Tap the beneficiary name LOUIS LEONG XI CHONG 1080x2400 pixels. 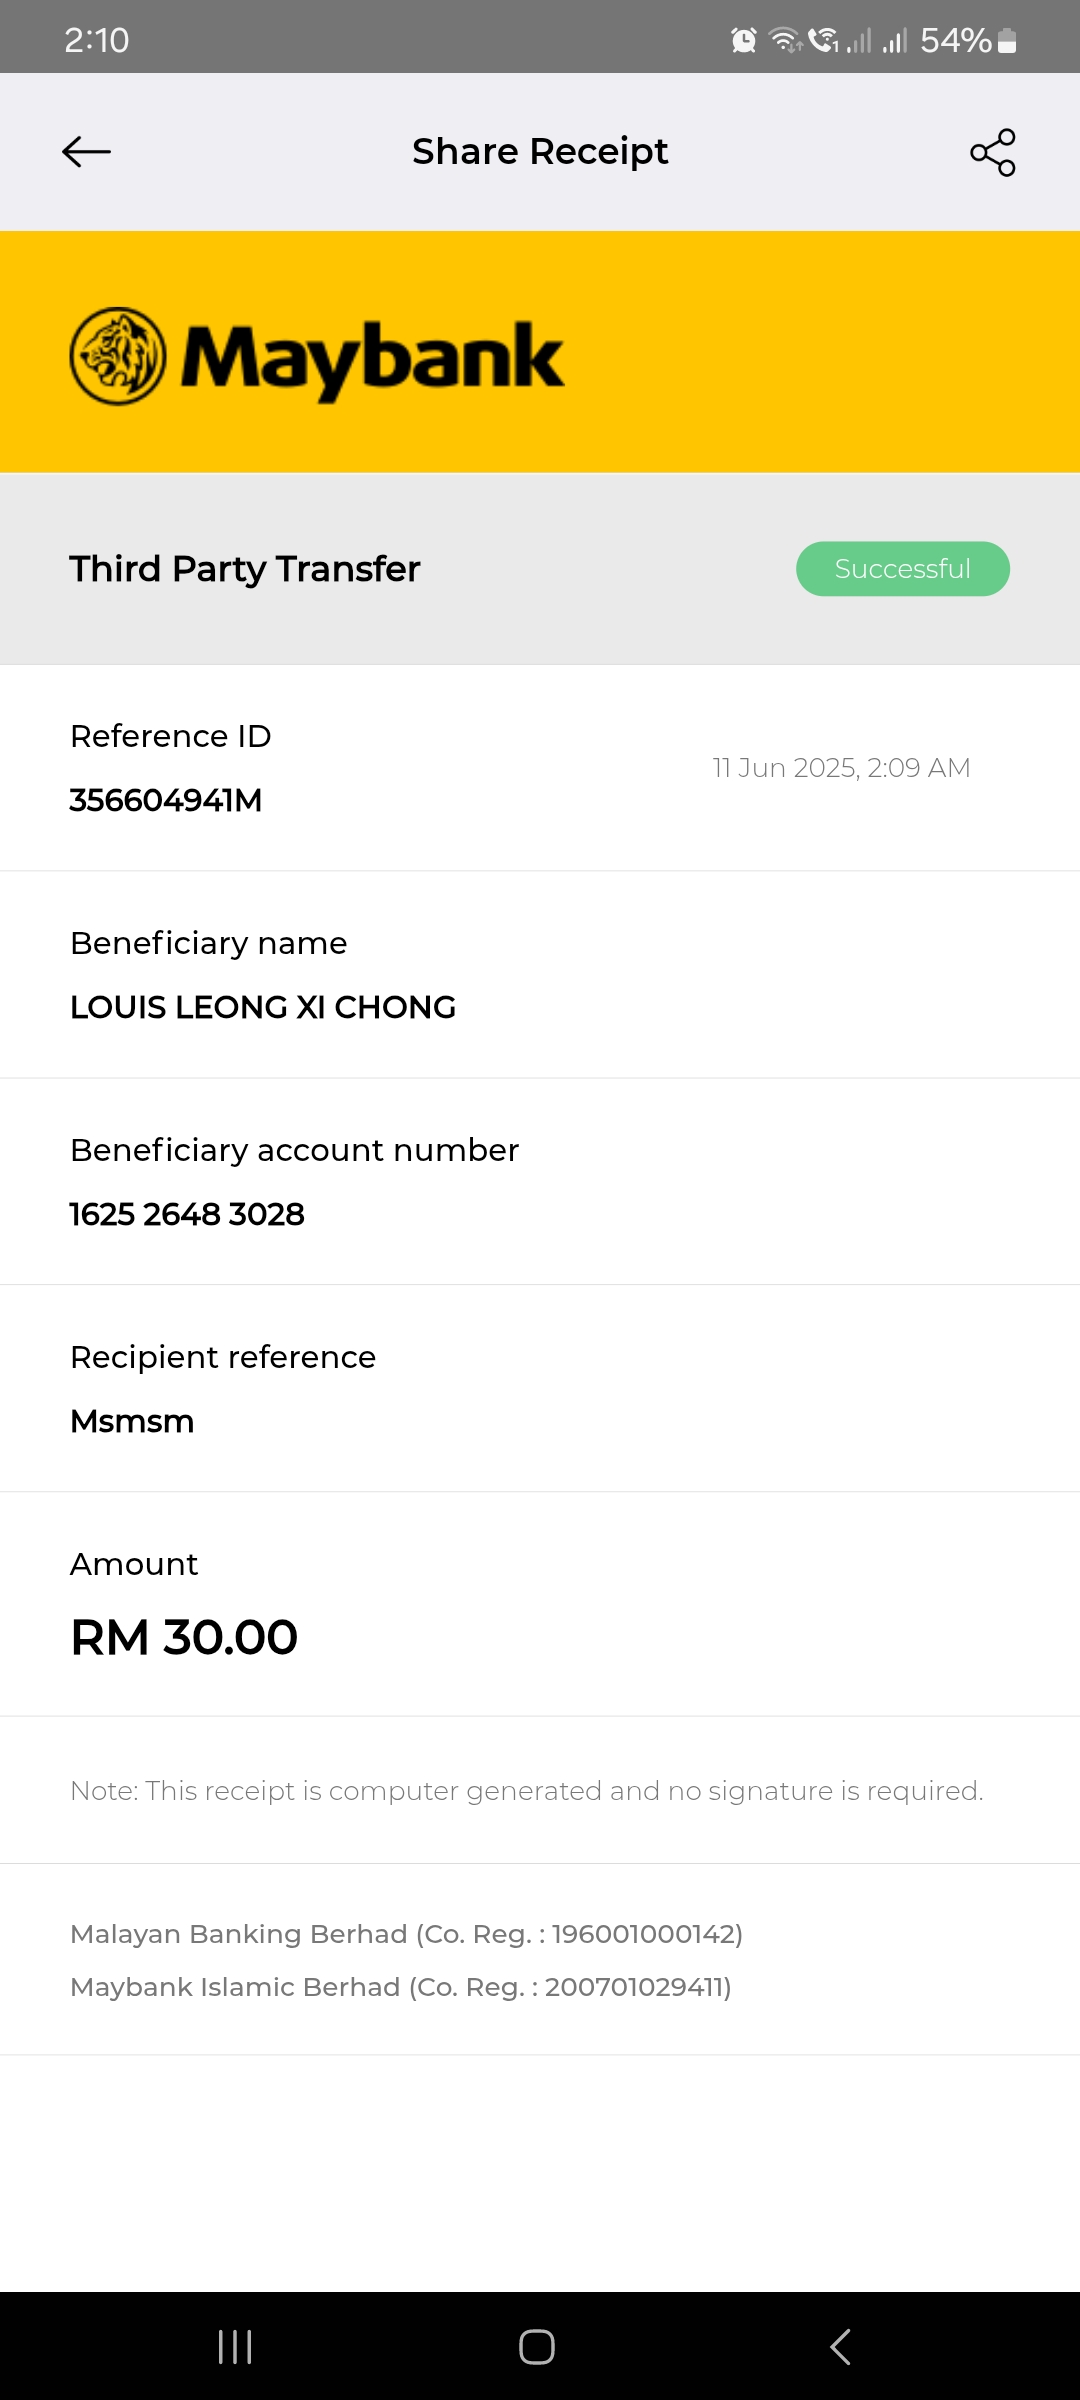pos(263,1007)
